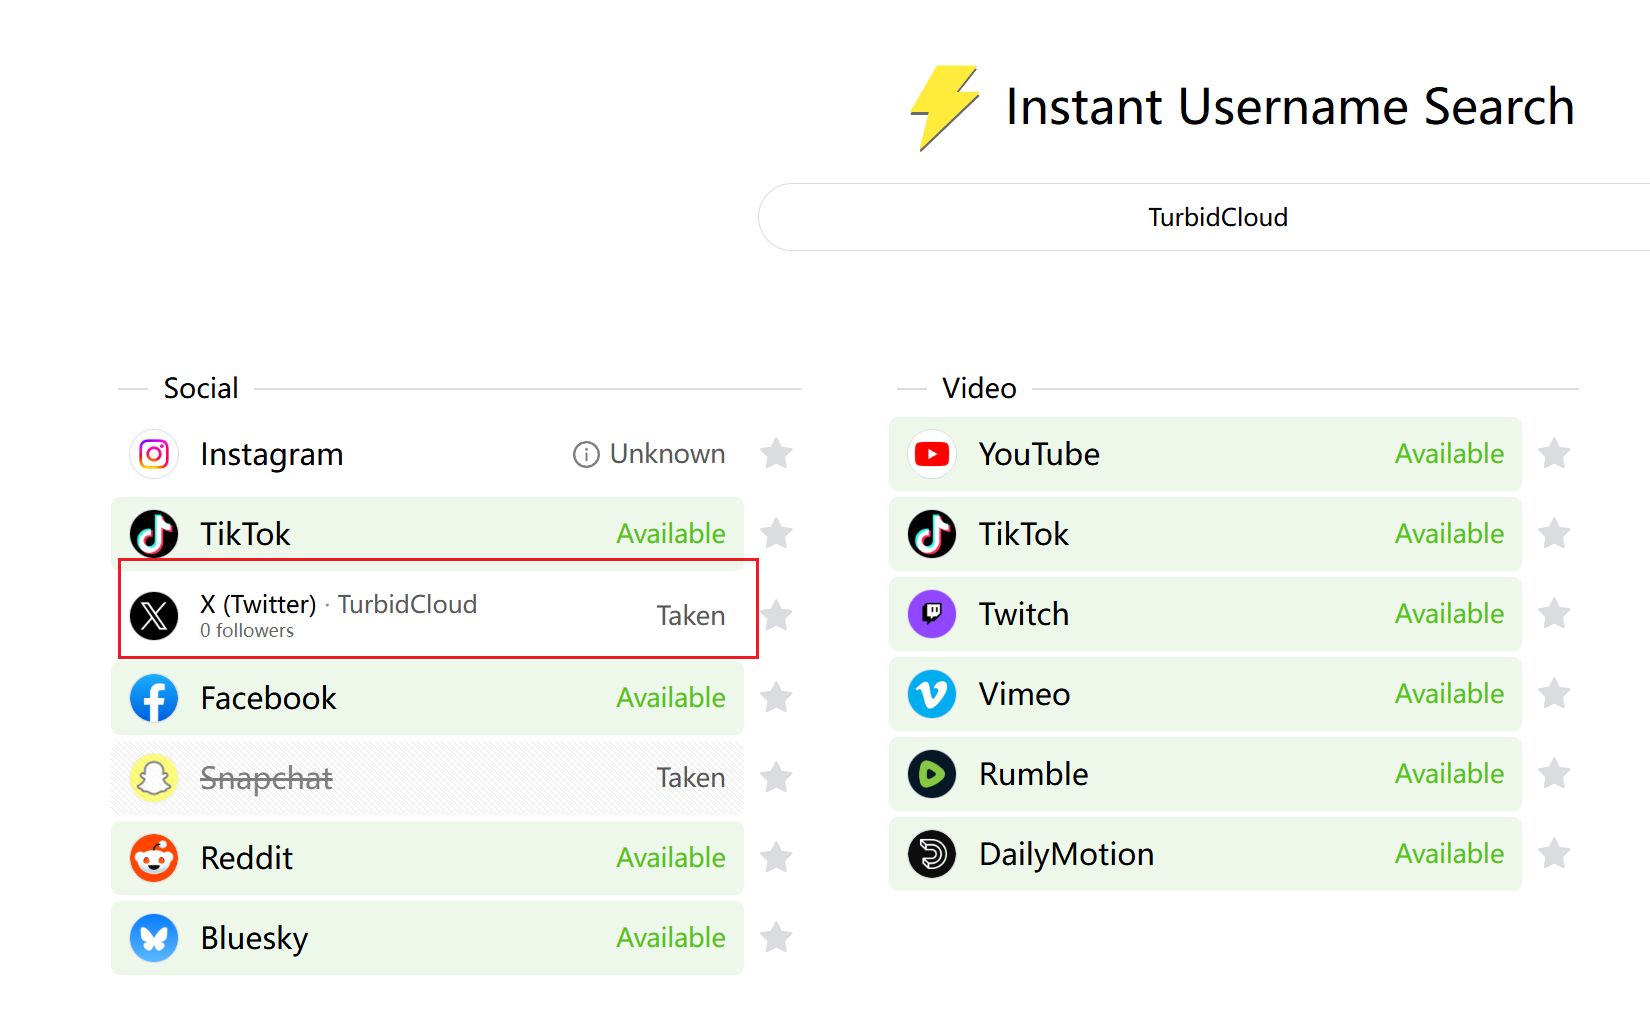Click the X (Twitter) logo icon
This screenshot has height=1023, width=1650.
154,615
